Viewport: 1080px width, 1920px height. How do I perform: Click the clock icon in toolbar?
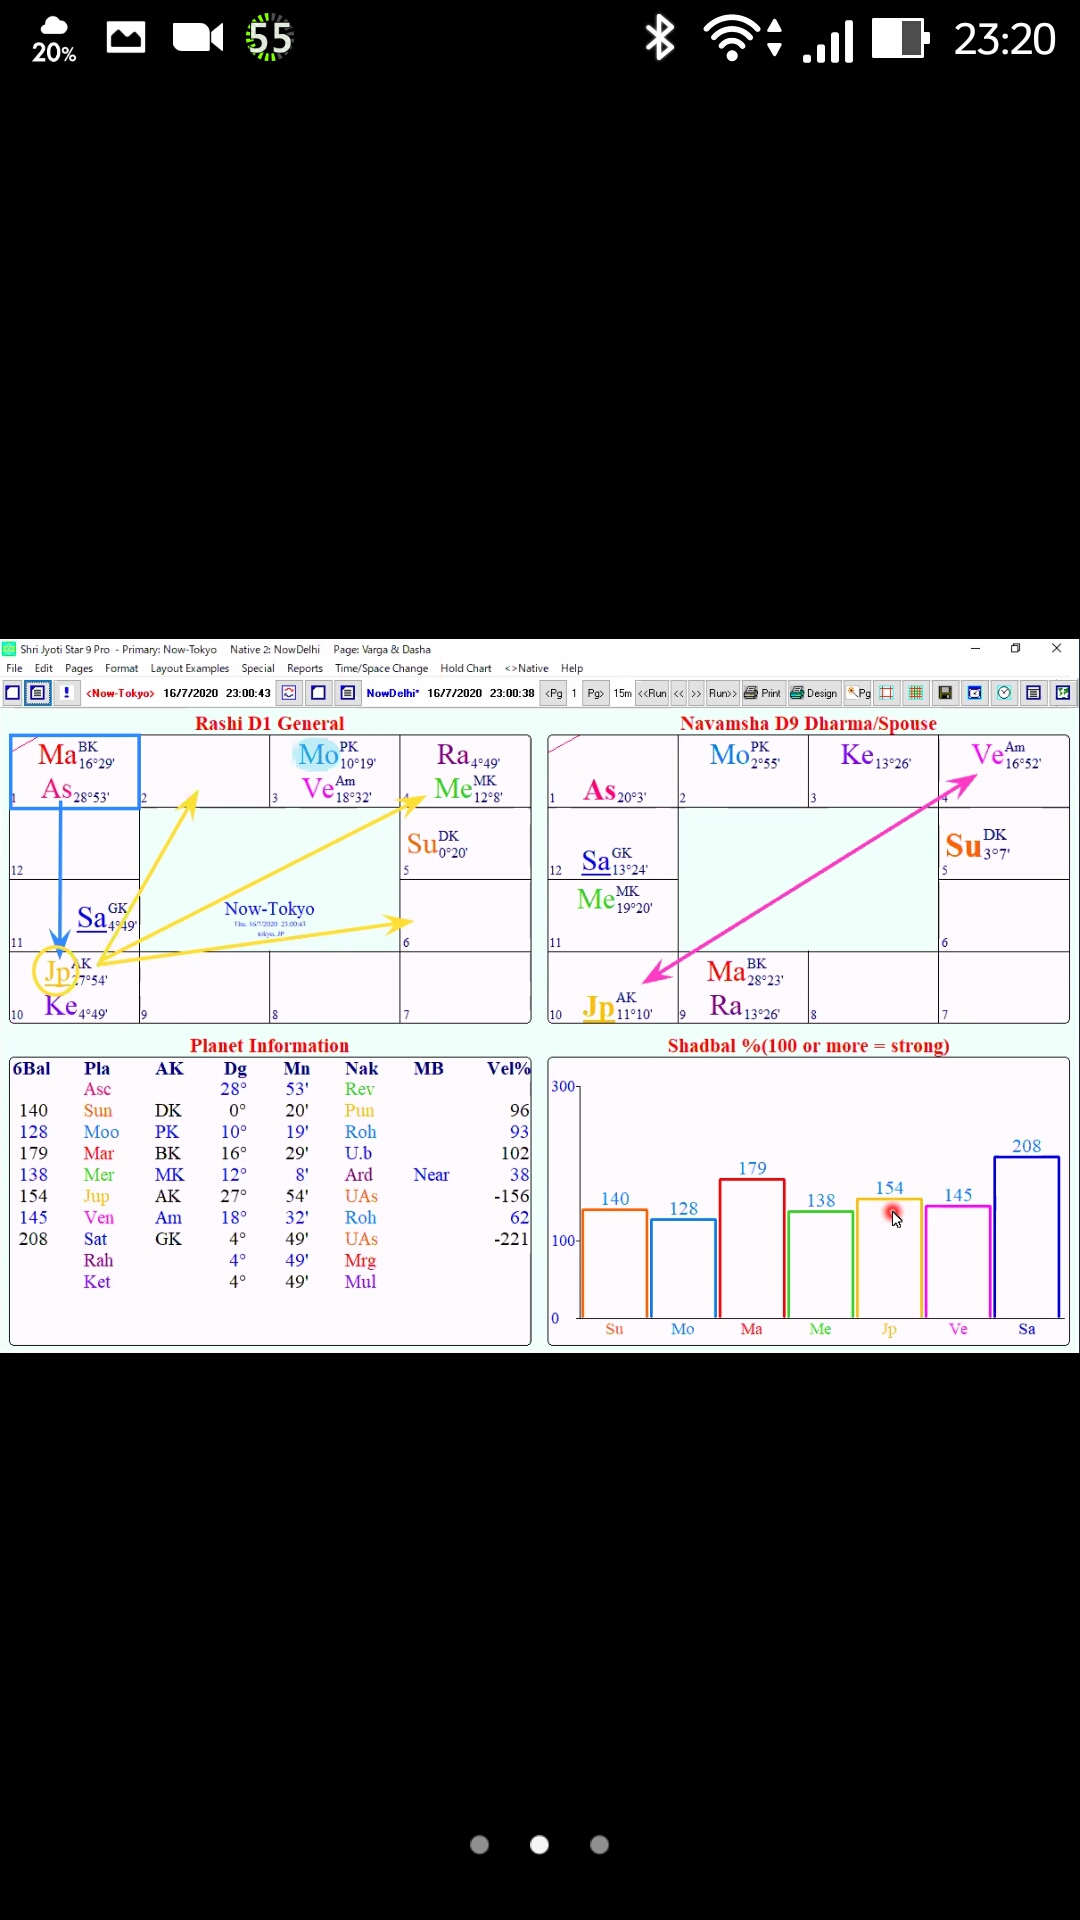1004,693
